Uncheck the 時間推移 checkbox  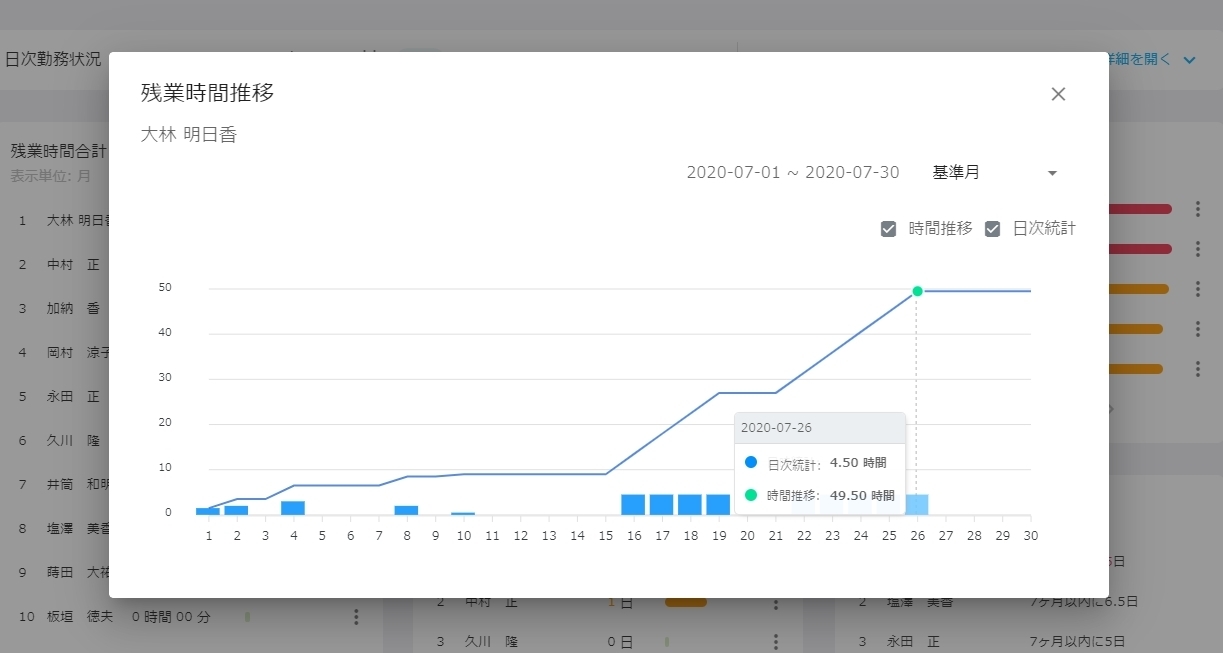pos(888,229)
